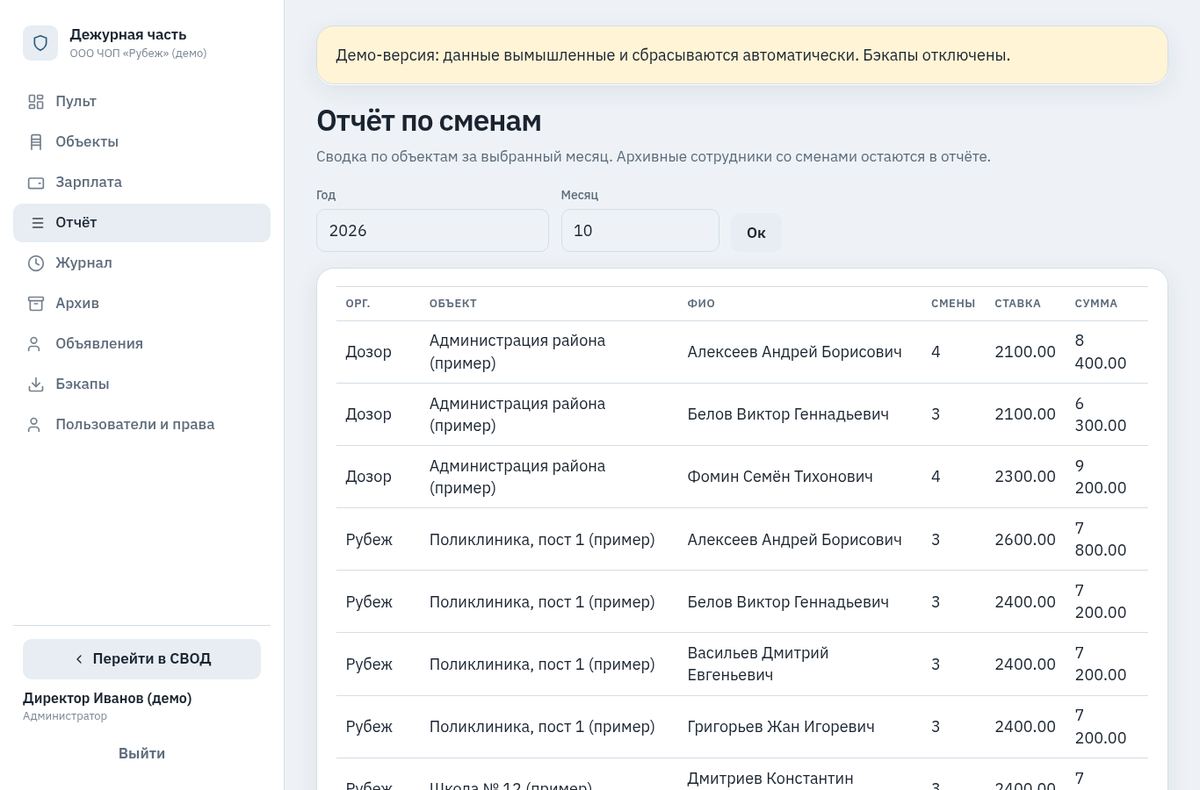This screenshot has width=1200, height=790.
Task: Open the Журнал section
Action: click(x=141, y=263)
